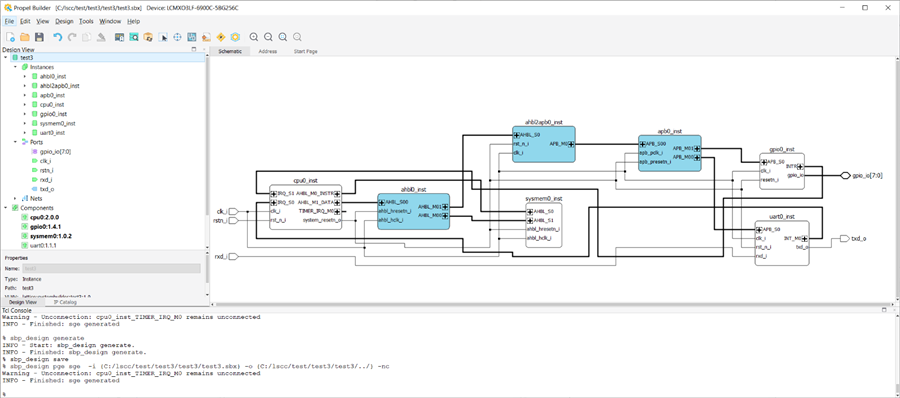Select the gpio_io[7:0] port tree item
The image size is (900, 398).
tap(55, 152)
